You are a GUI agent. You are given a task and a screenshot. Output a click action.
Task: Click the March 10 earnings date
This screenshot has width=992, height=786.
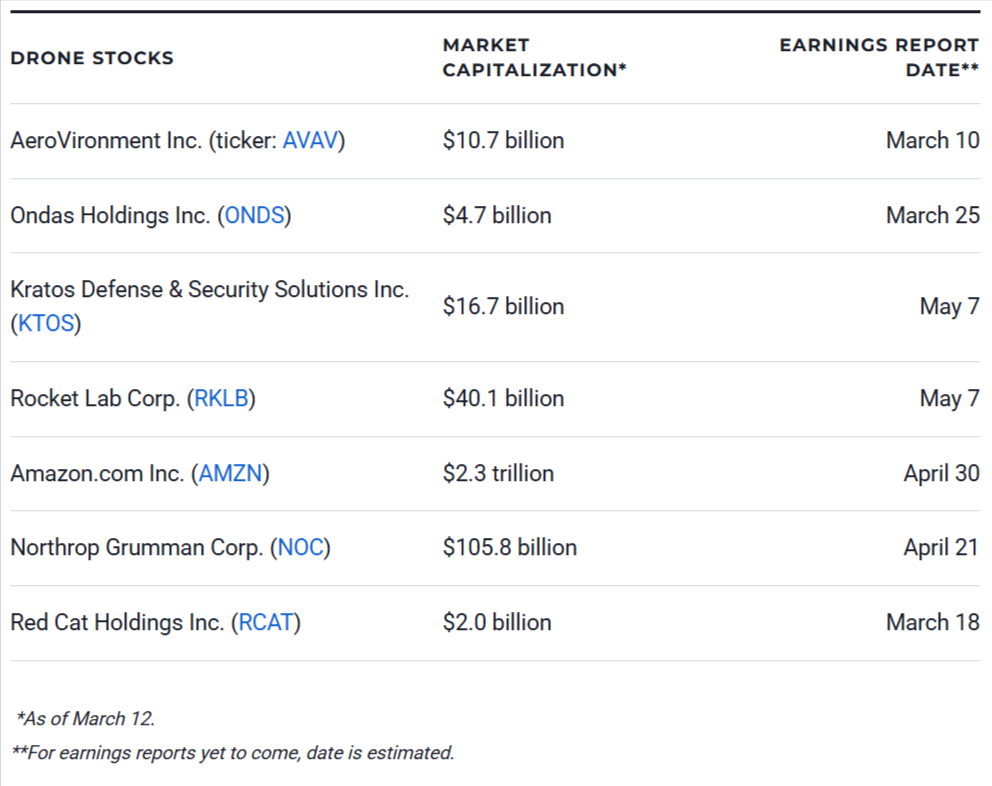[933, 141]
